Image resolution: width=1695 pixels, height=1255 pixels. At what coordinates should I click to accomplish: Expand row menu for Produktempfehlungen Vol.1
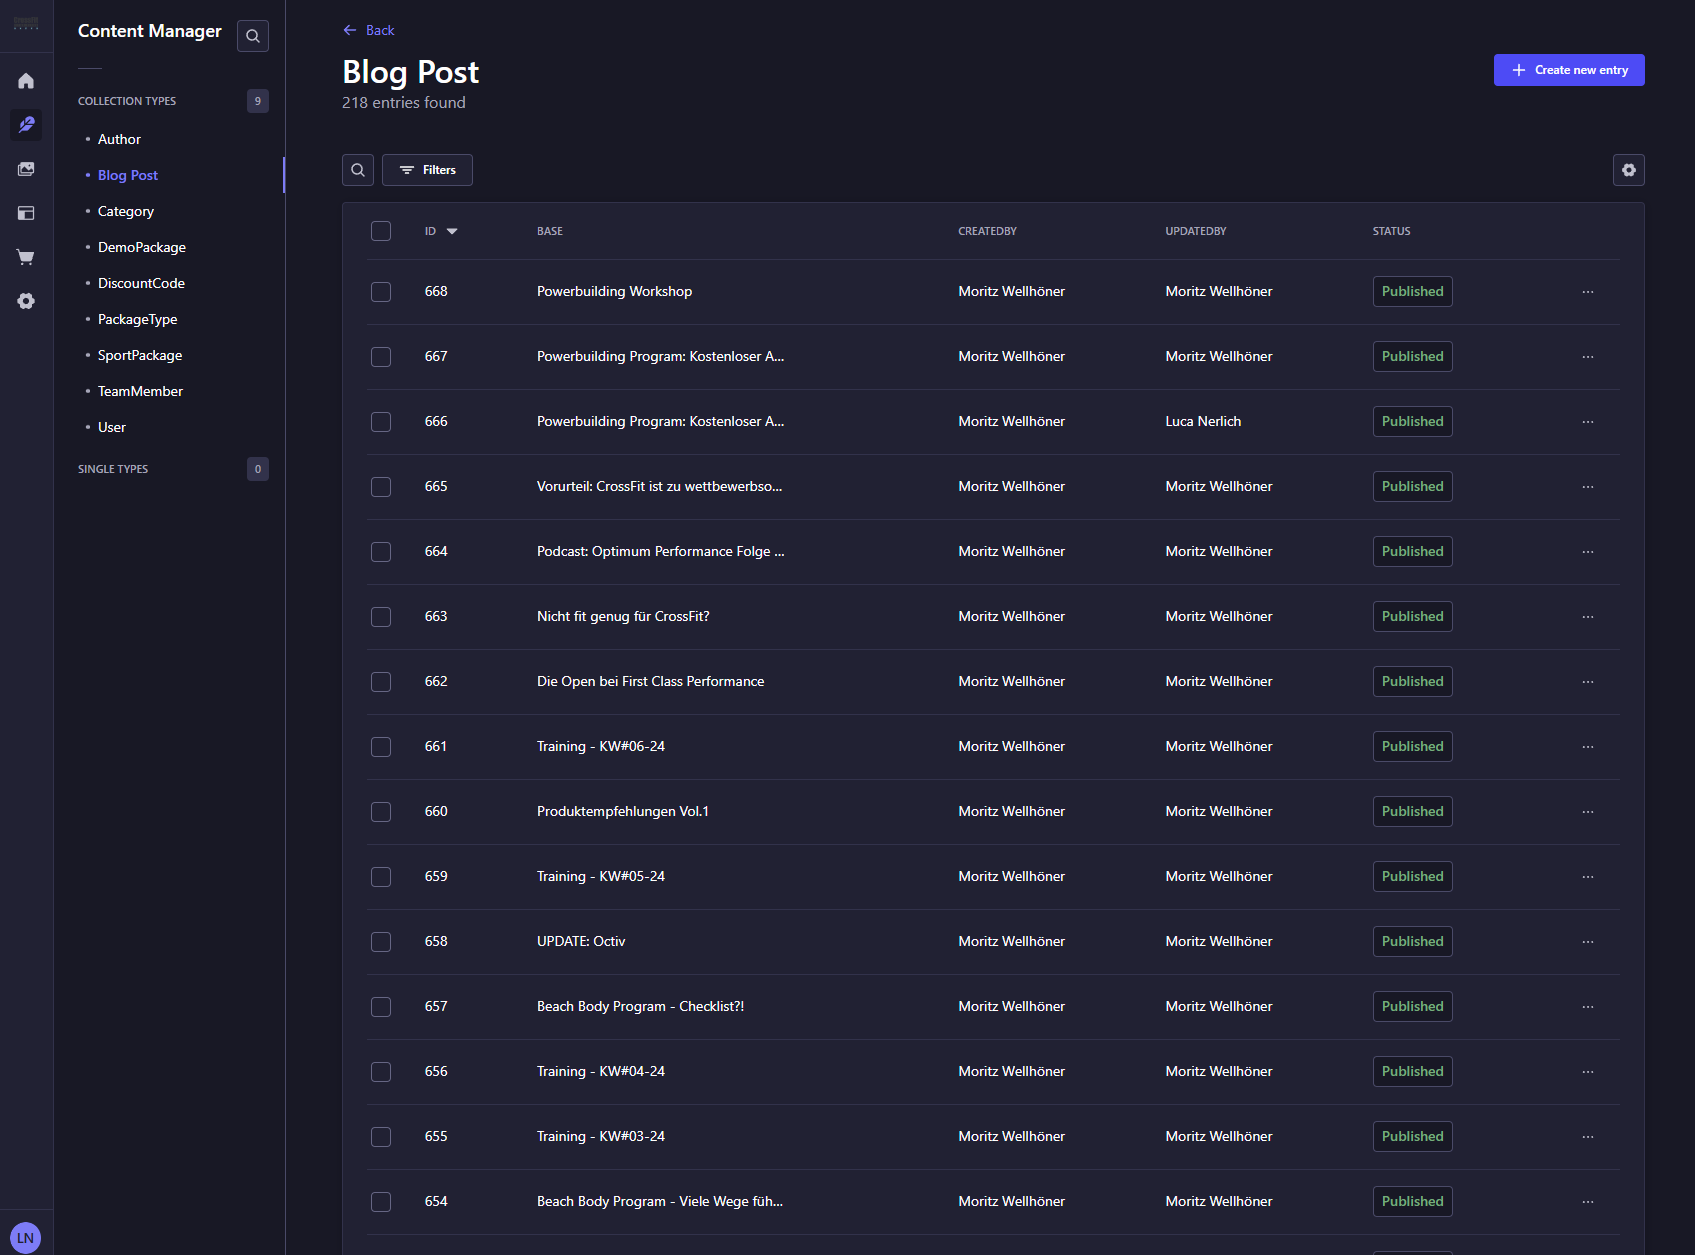pyautogui.click(x=1587, y=812)
